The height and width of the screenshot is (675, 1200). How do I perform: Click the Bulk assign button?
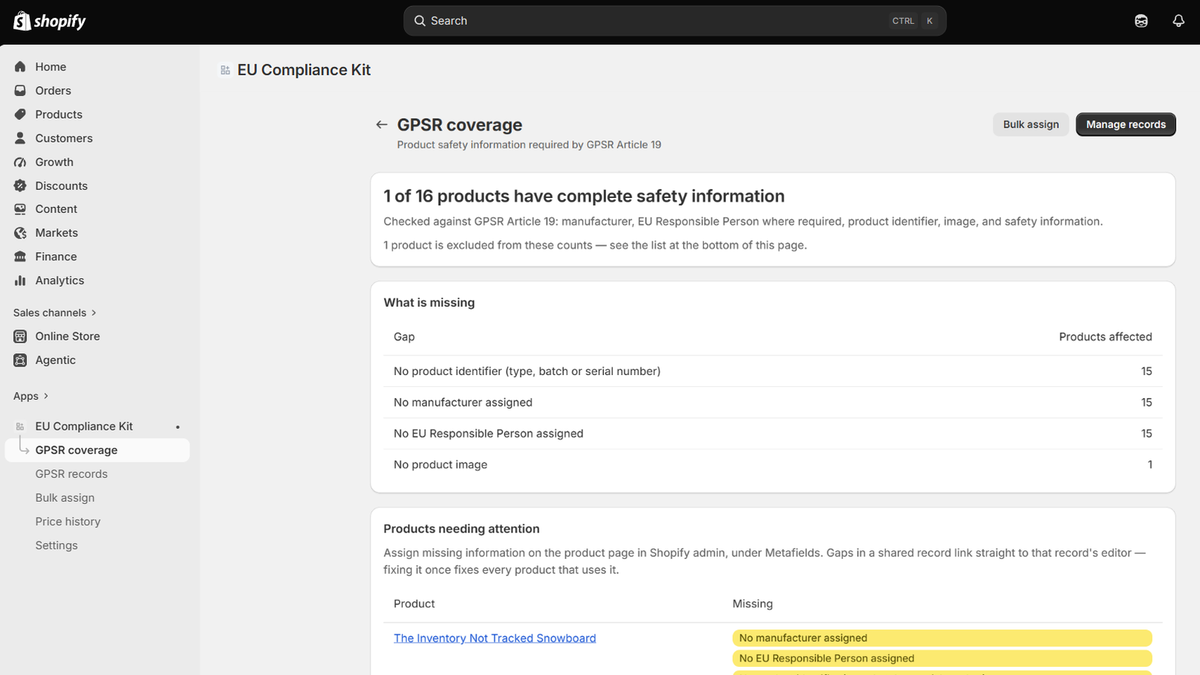(x=1031, y=125)
